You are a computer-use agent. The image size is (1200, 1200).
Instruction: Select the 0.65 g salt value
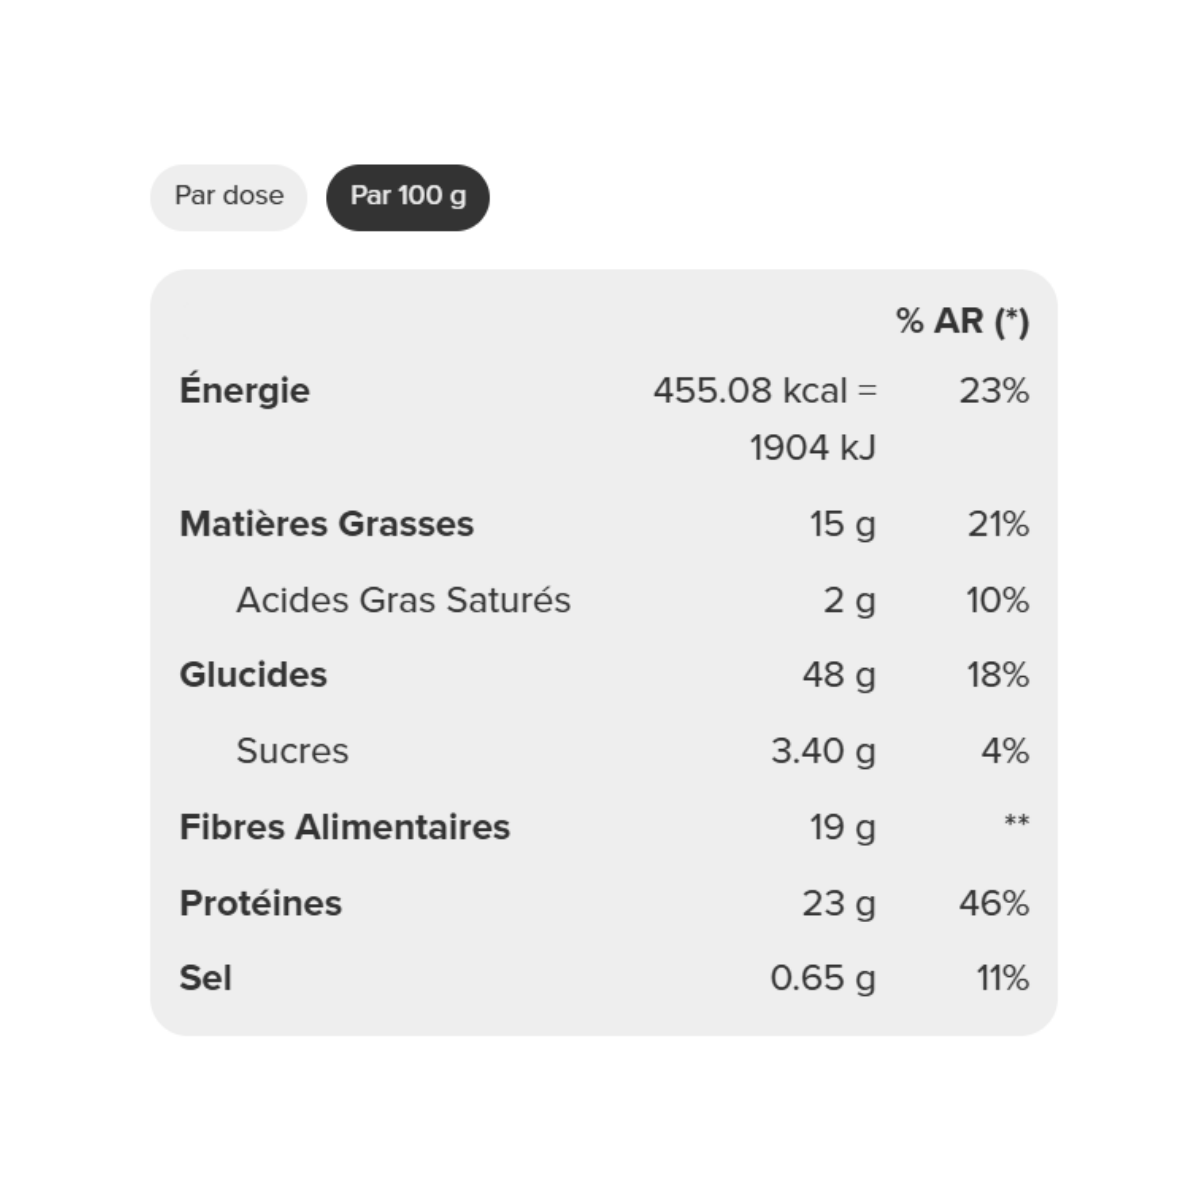[x=823, y=978]
